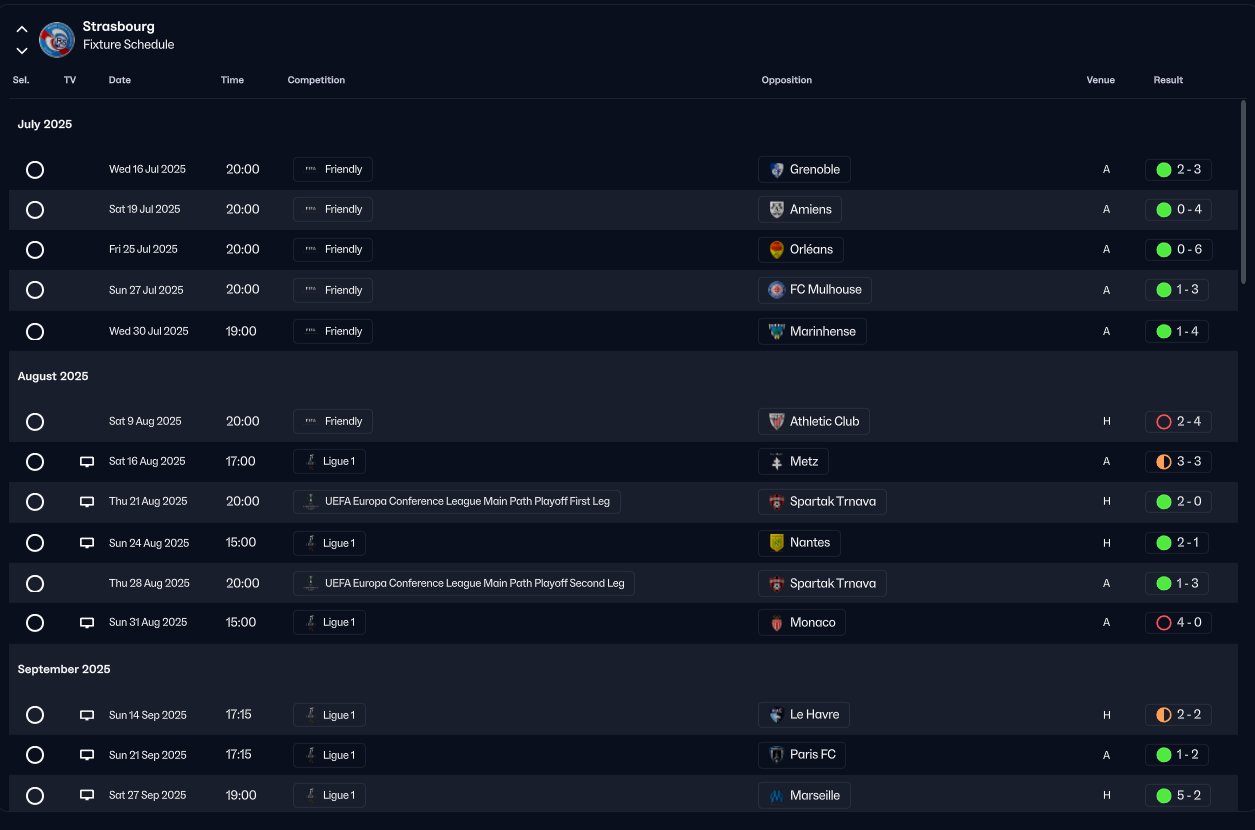Sort by the Competition column header
This screenshot has width=1255, height=830.
[x=316, y=80]
